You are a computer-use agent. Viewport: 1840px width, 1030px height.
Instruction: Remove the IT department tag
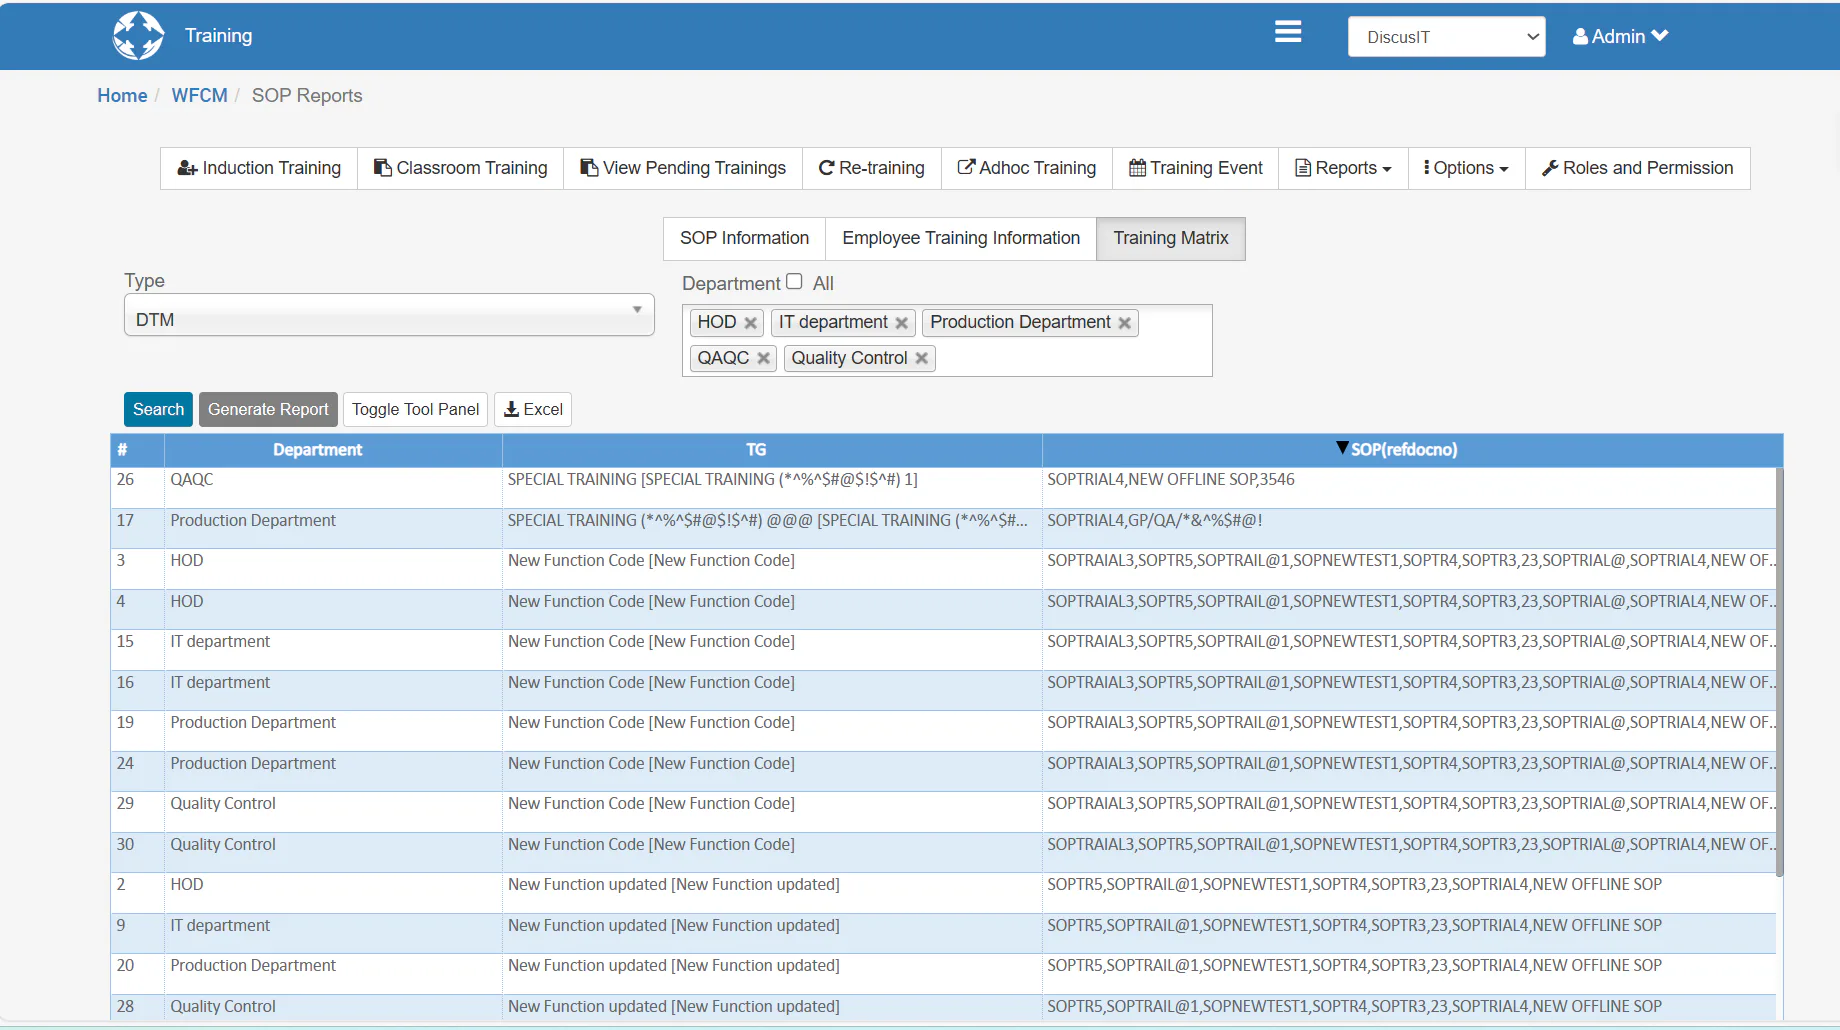(902, 323)
